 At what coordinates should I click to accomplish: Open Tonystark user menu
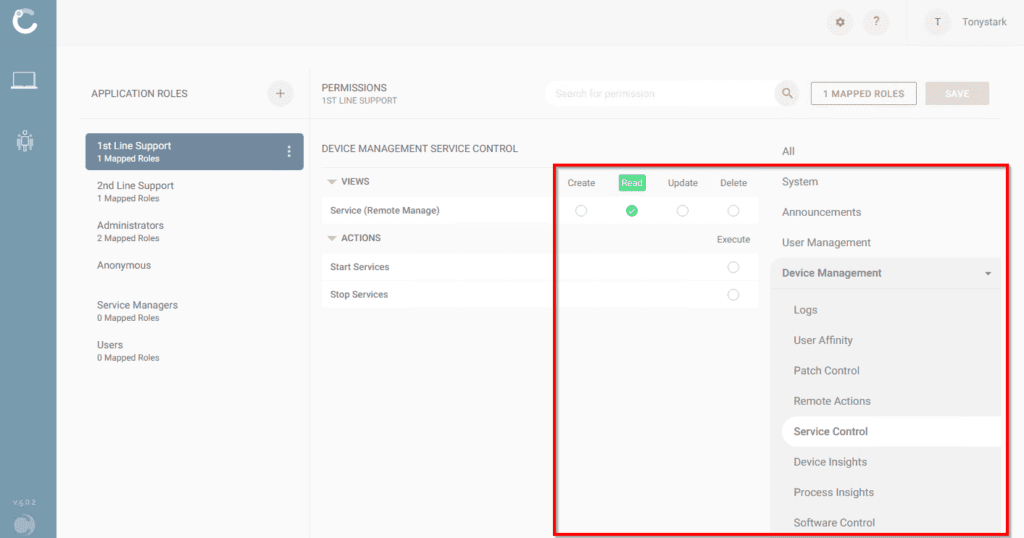tap(984, 22)
